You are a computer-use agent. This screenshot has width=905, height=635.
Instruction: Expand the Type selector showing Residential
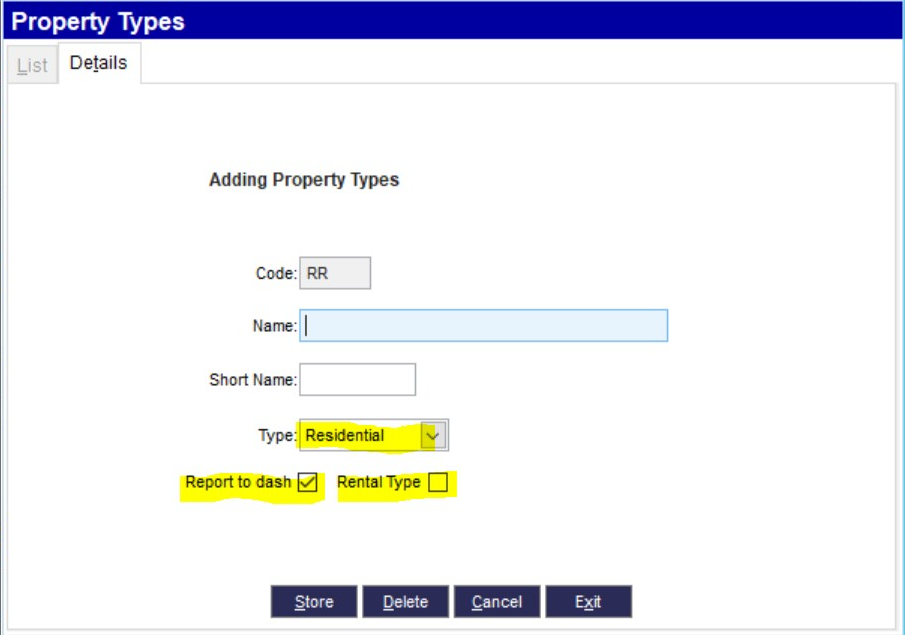[x=433, y=435]
